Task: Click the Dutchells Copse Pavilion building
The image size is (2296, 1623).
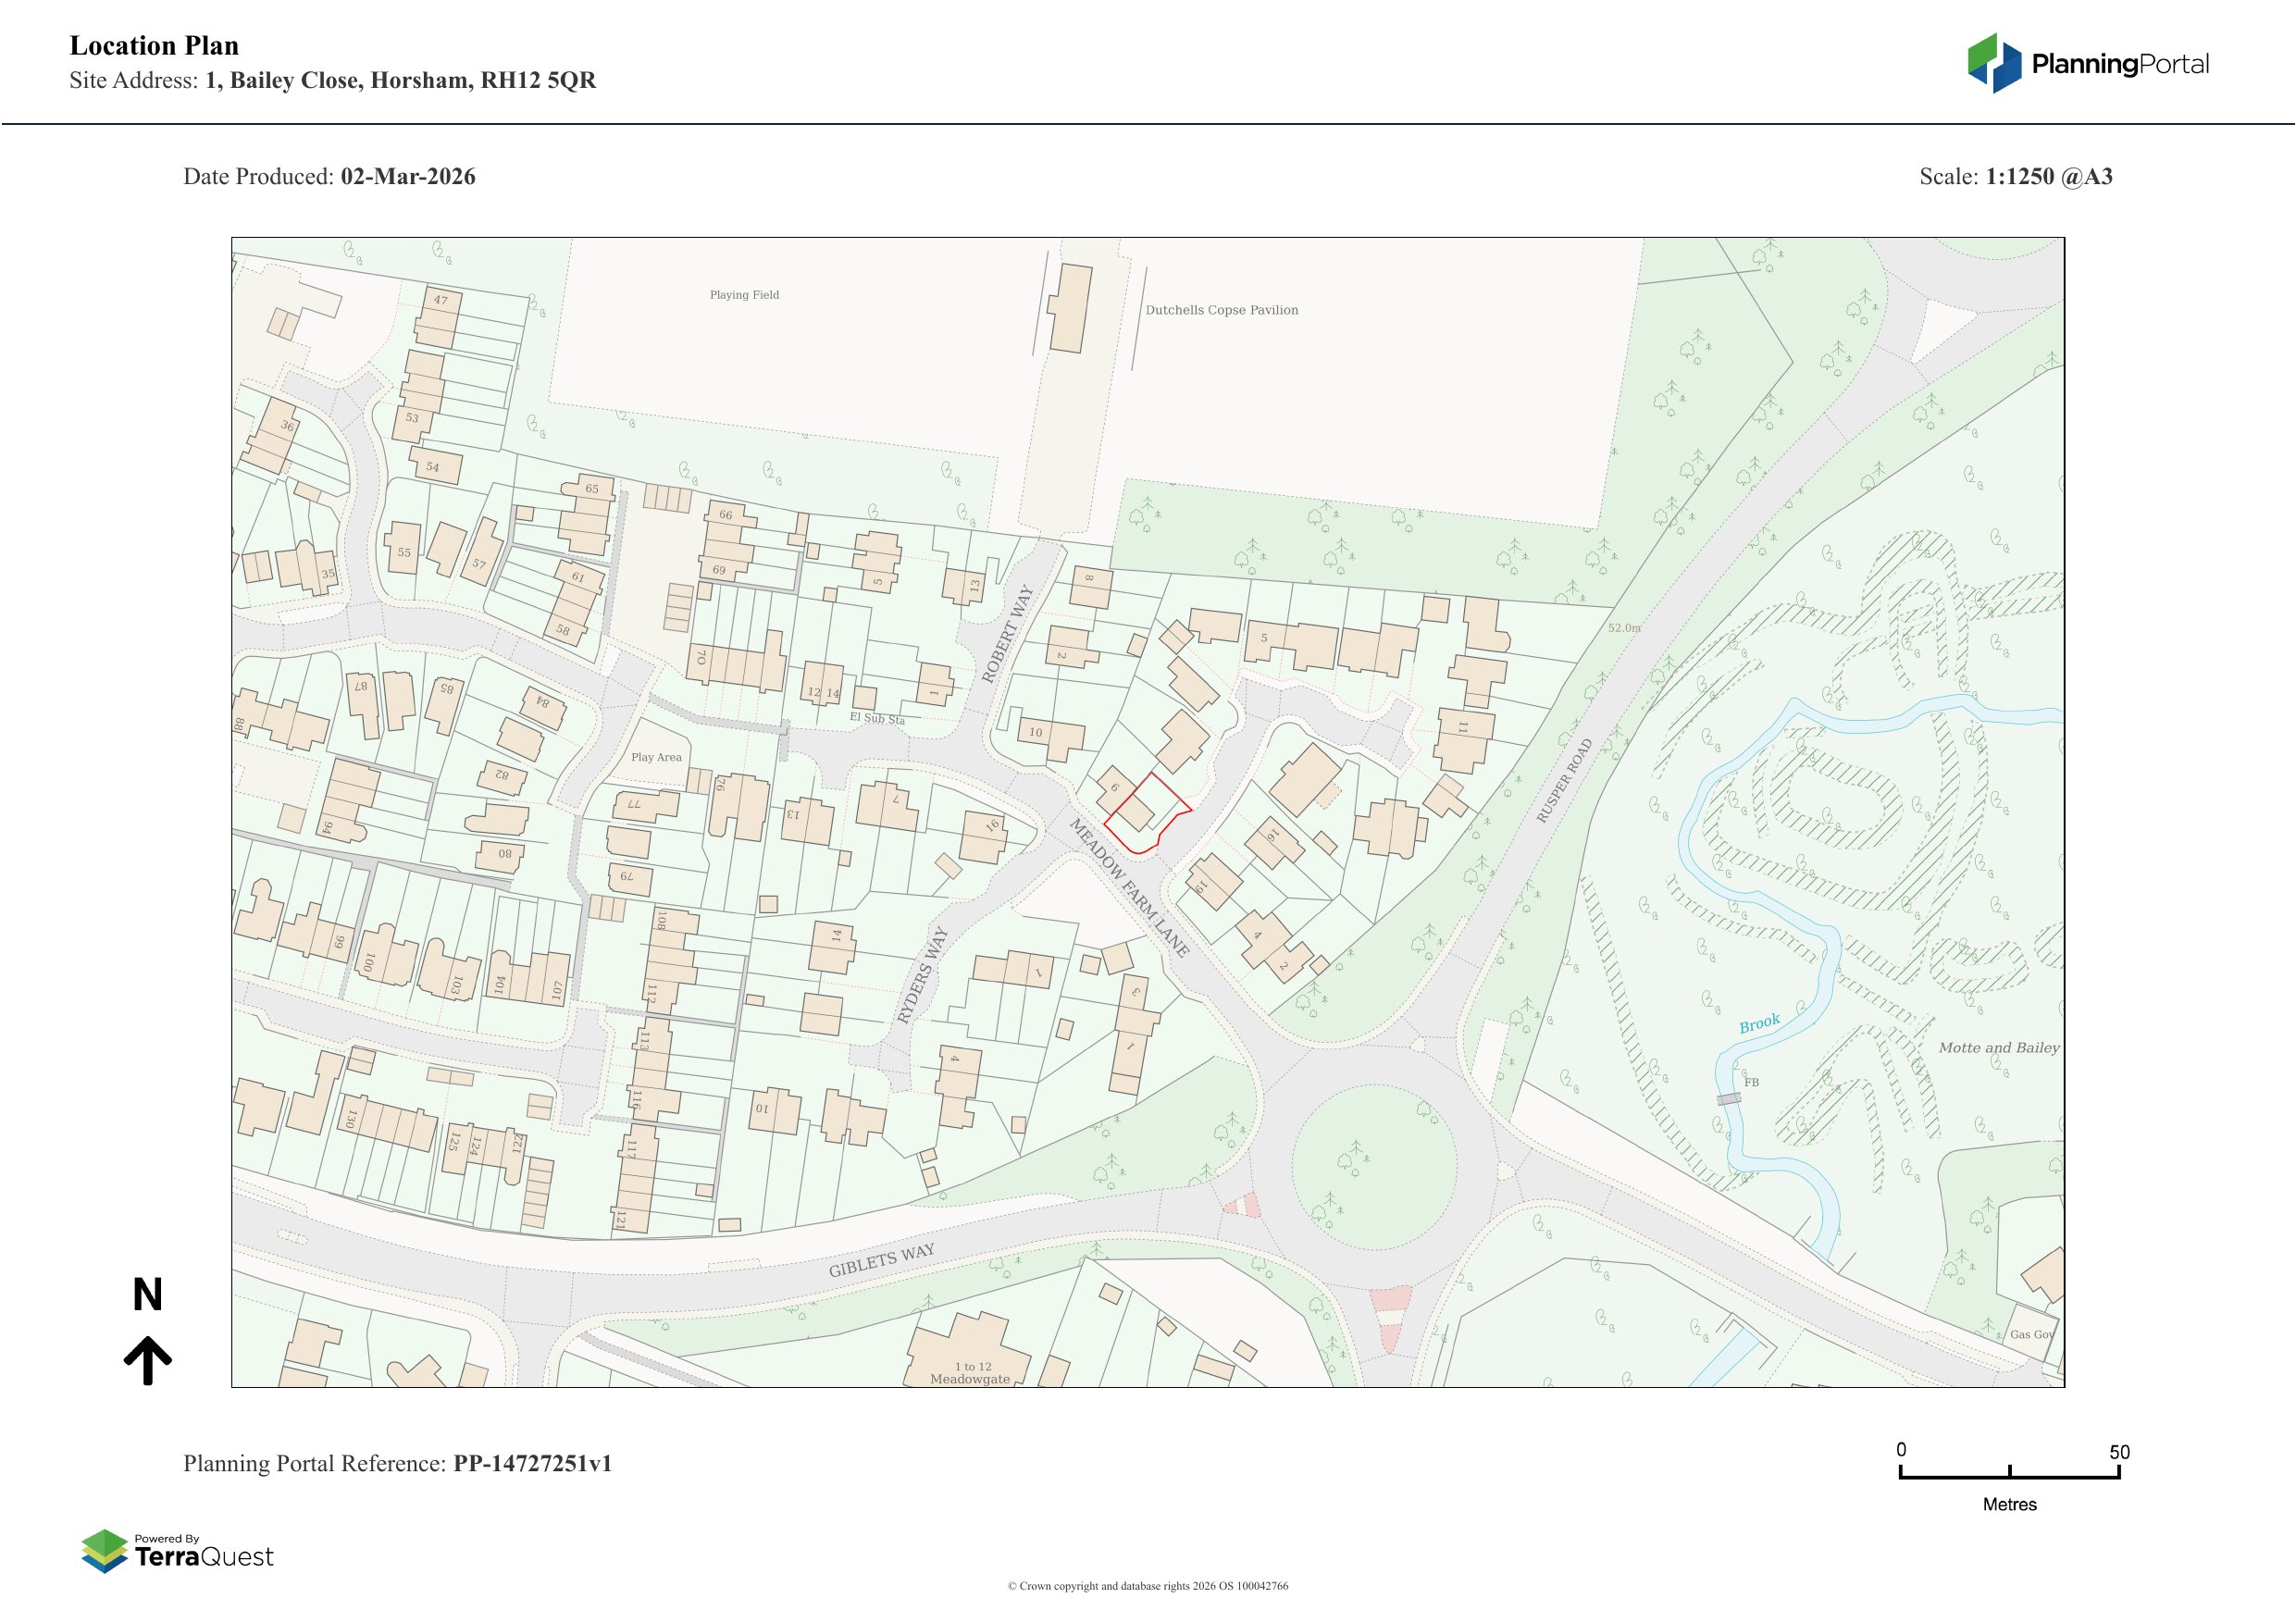Action: [1069, 308]
